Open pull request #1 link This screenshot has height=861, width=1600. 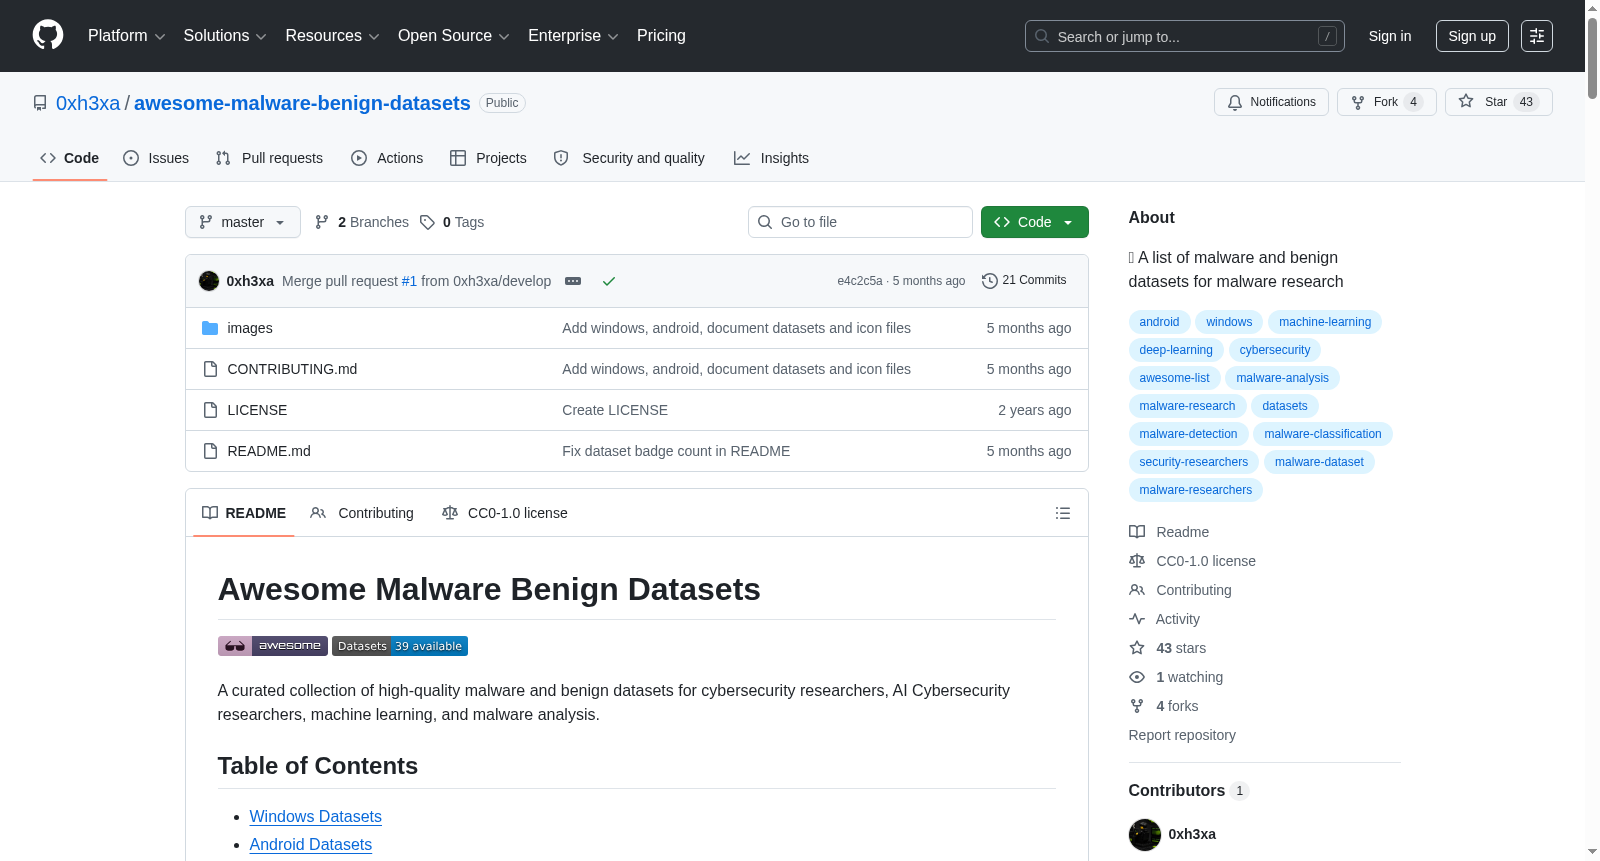(x=409, y=281)
